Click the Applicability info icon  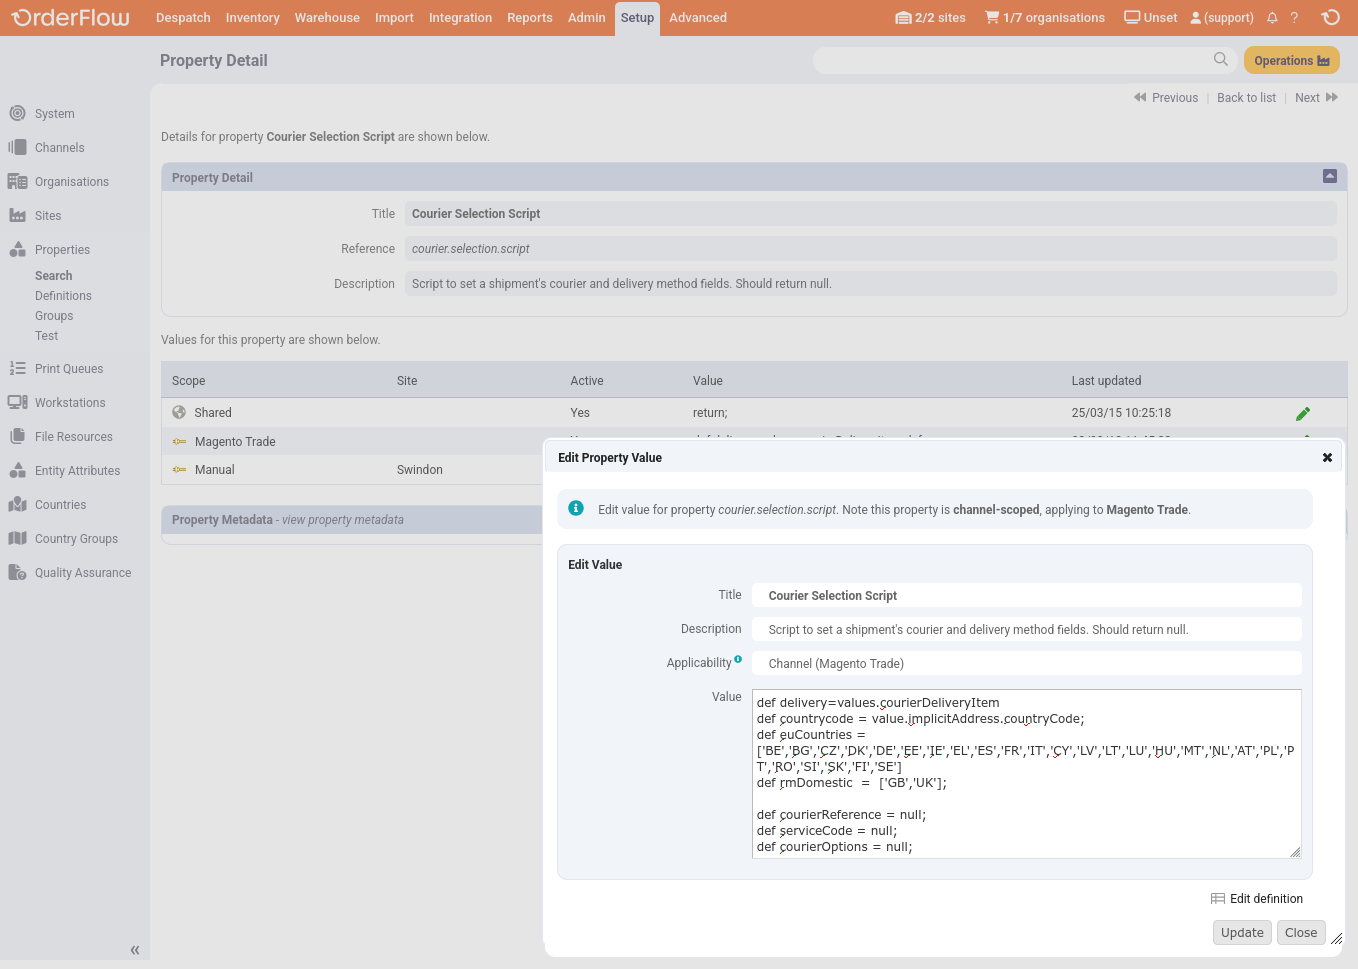click(738, 659)
